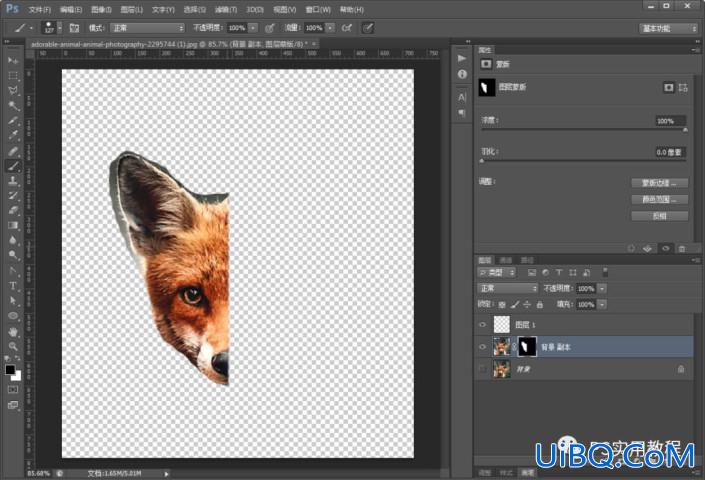
Task: Open the layer fill arrow
Action: click(x=602, y=305)
